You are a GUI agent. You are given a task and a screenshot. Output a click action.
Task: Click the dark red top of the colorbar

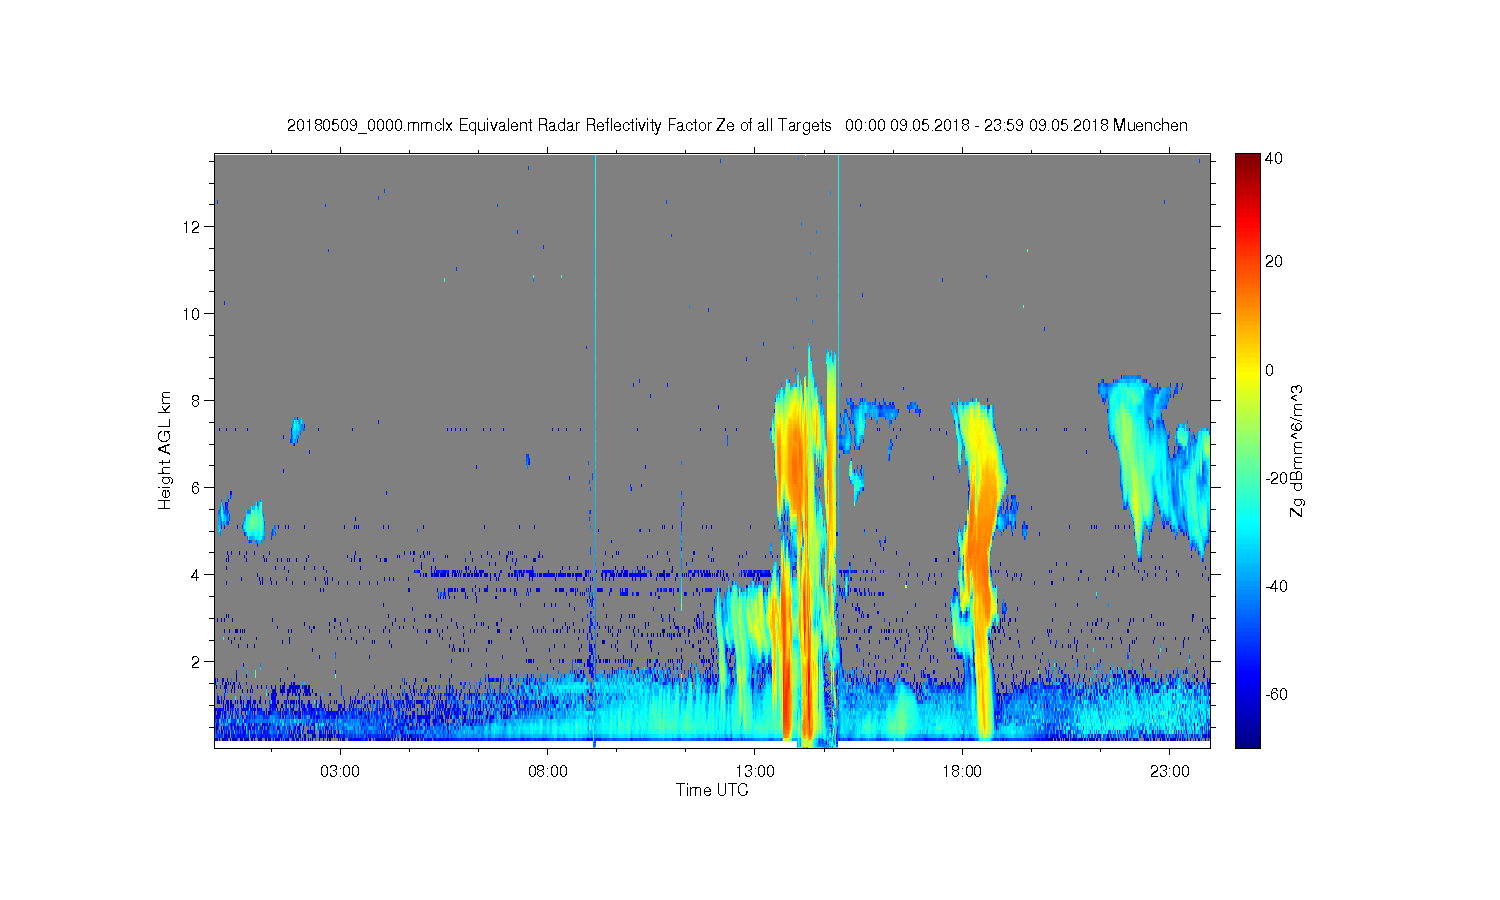tap(1247, 162)
